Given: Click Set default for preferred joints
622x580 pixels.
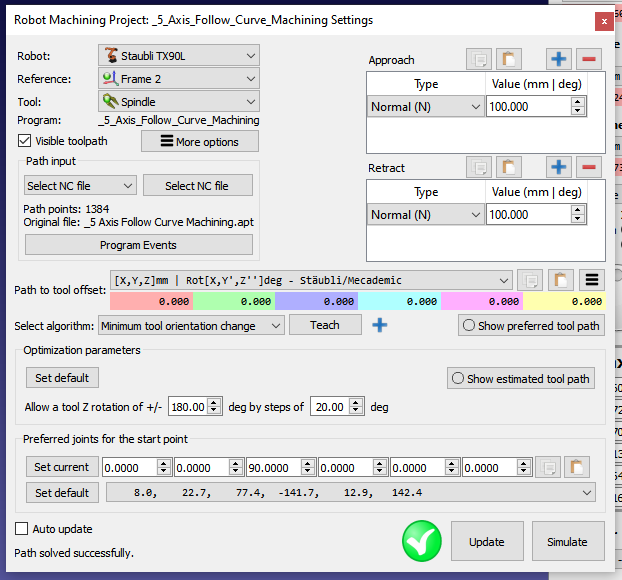Looking at the screenshot, I should (x=62, y=492).
